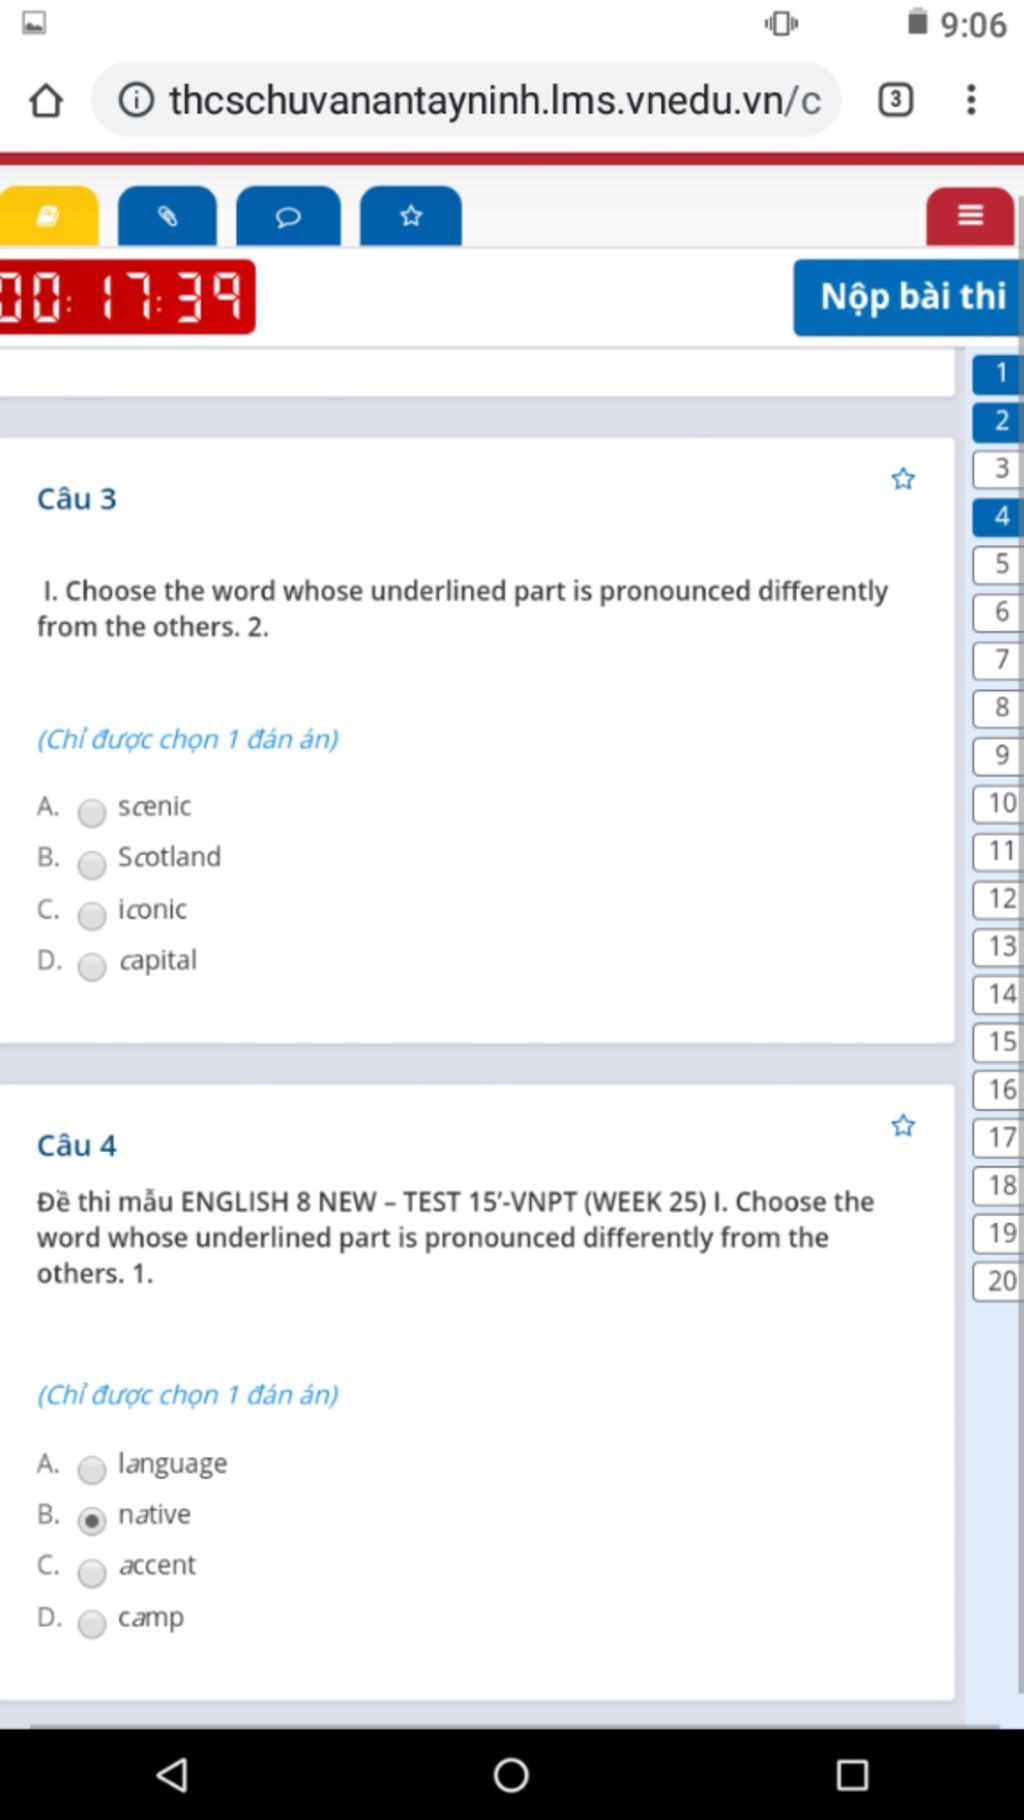Go to question 20 in navigator

tap(999, 1281)
